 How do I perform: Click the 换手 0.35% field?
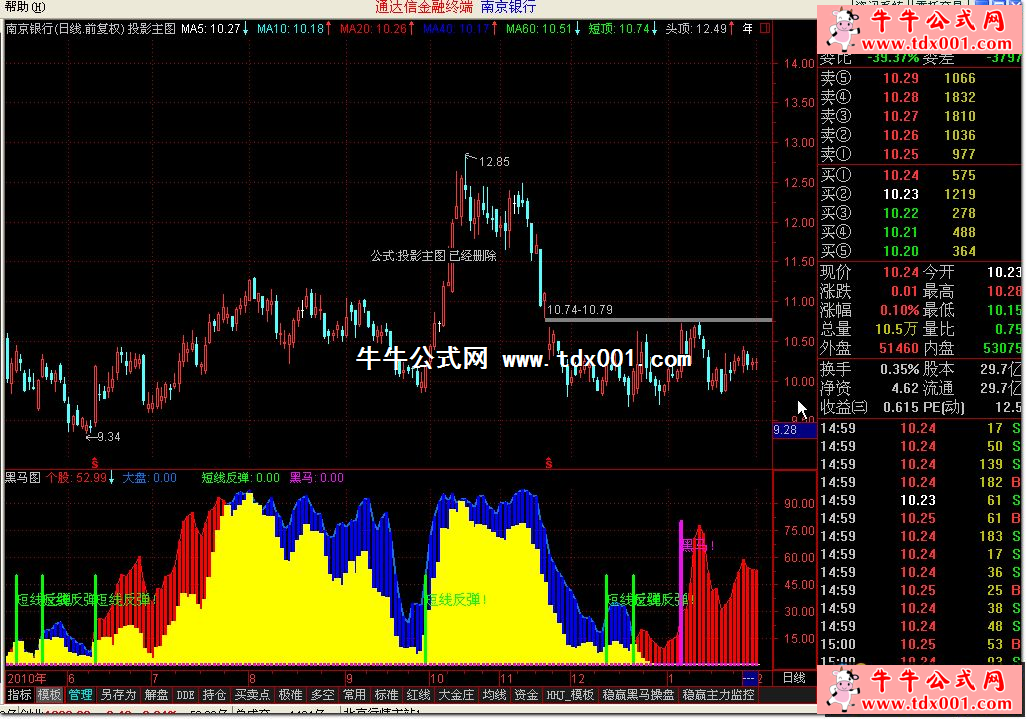(869, 369)
